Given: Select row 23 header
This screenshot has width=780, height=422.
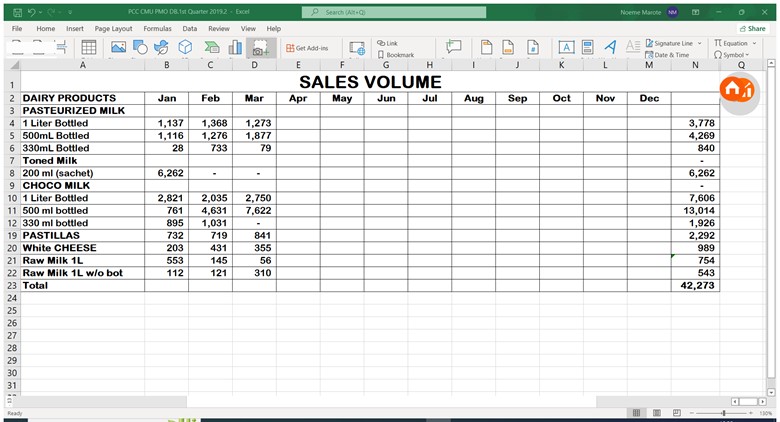Looking at the screenshot, I should point(12,286).
